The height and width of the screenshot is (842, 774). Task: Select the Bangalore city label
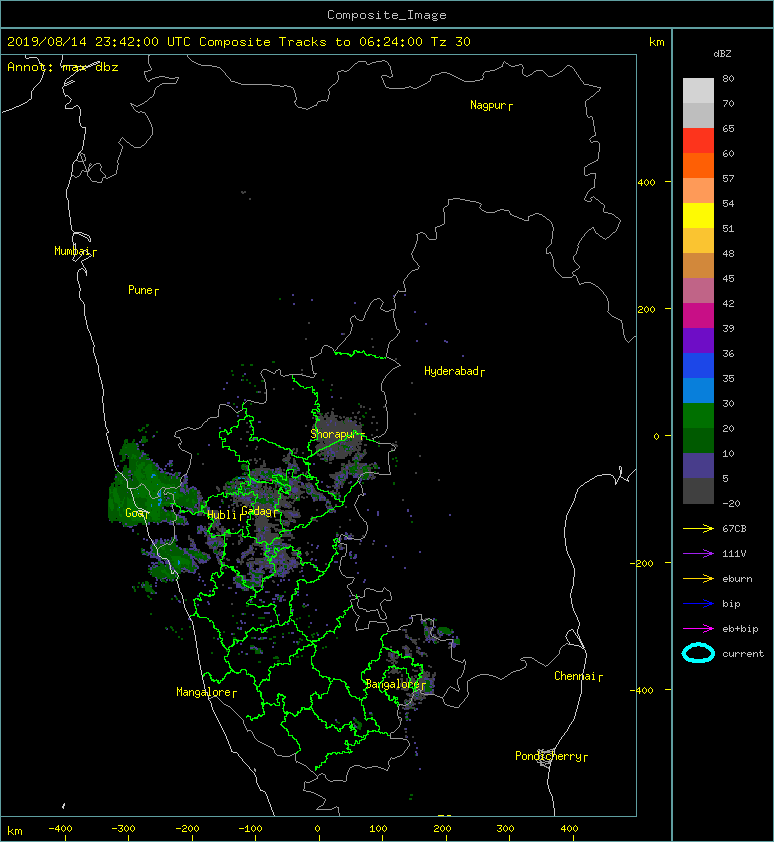[395, 685]
